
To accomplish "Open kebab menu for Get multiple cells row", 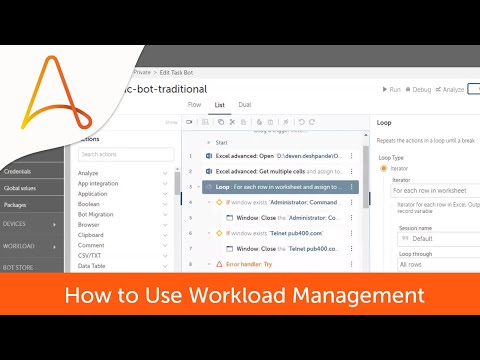I will pos(351,171).
